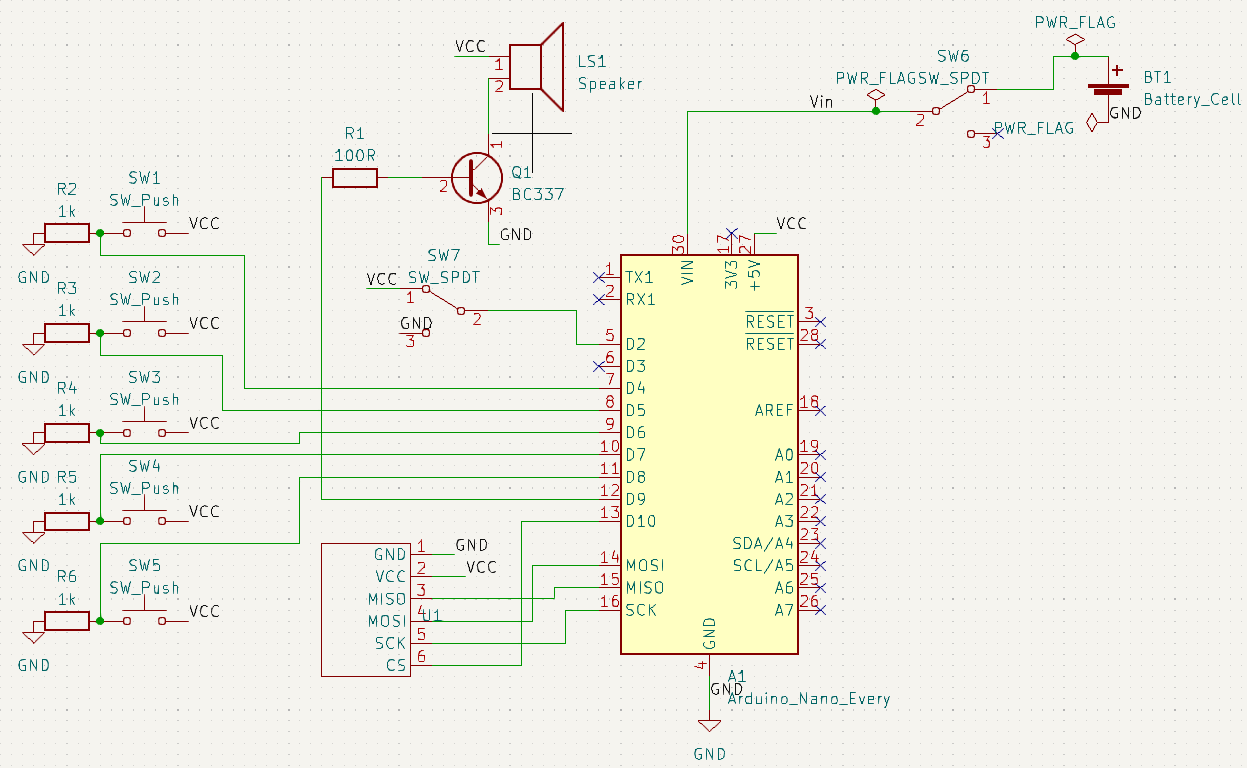1247x768 pixels.
Task: Select the '100R' value text
Action: tap(354, 155)
